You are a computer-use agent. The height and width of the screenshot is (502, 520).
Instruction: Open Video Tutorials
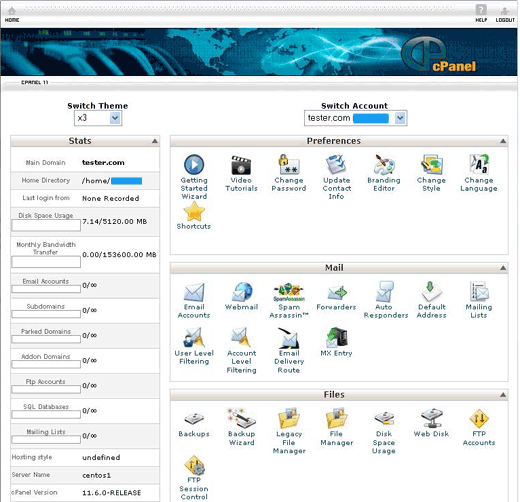241,173
